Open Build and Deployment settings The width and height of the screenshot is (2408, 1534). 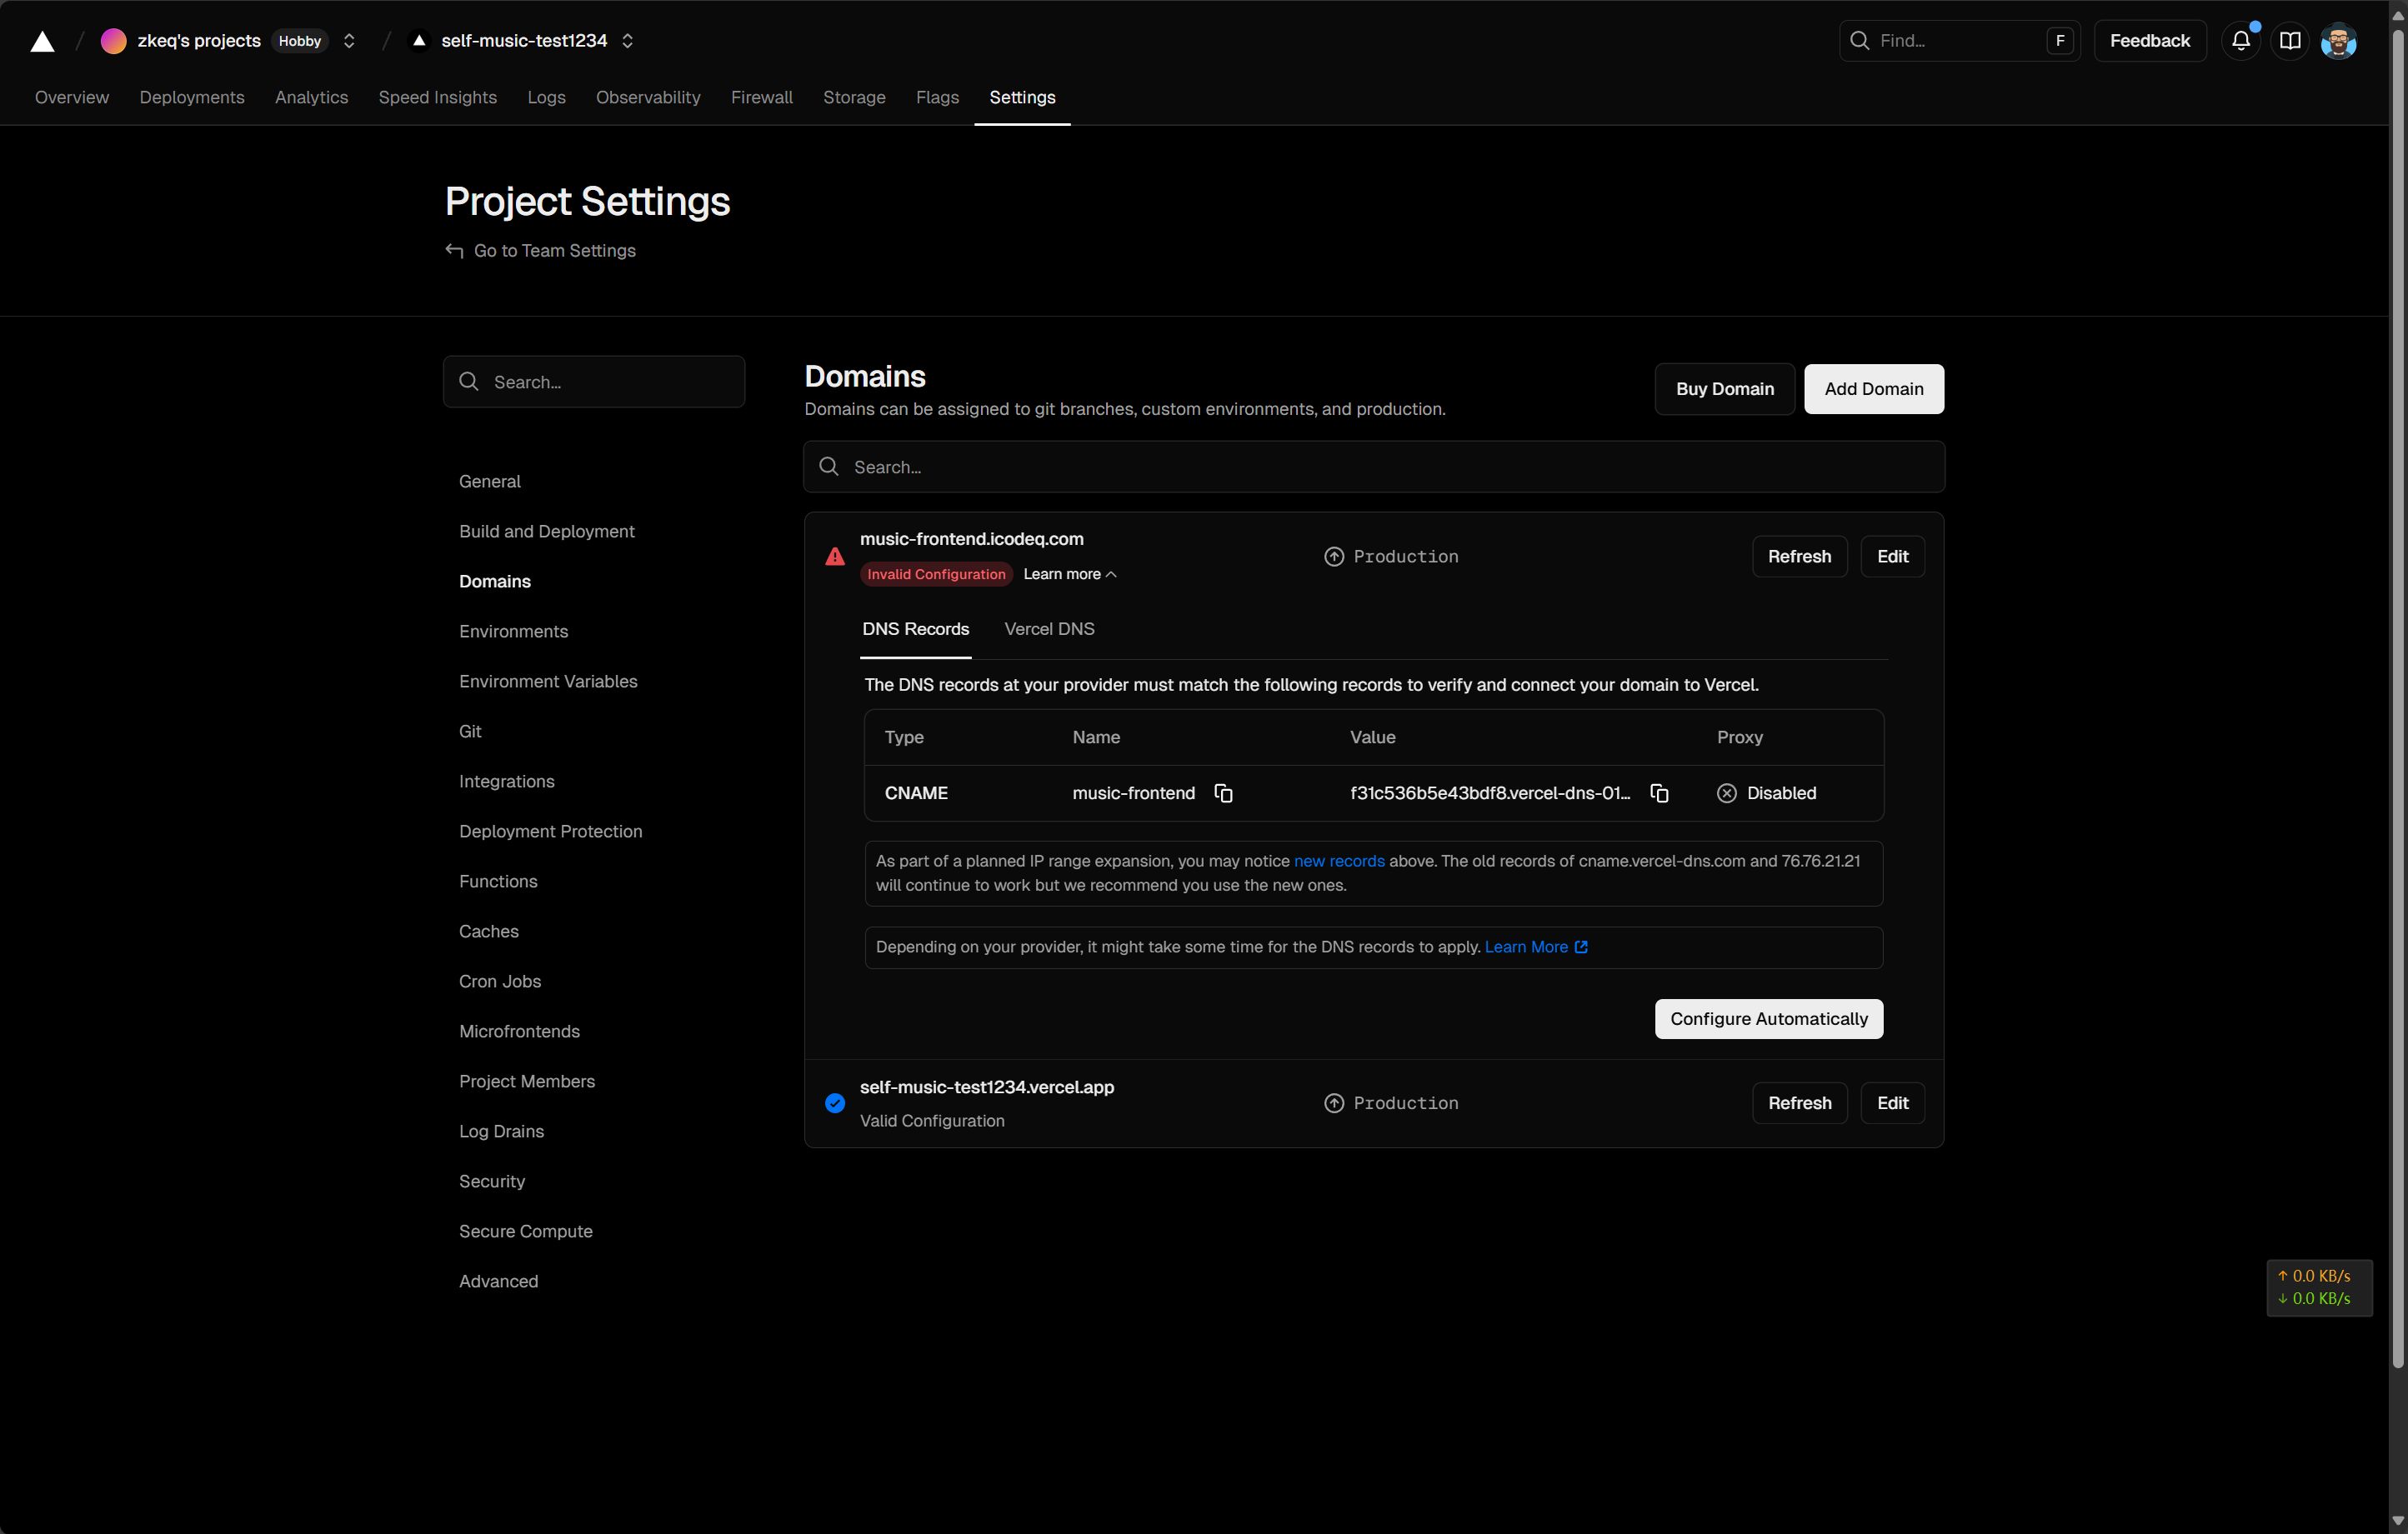click(546, 532)
